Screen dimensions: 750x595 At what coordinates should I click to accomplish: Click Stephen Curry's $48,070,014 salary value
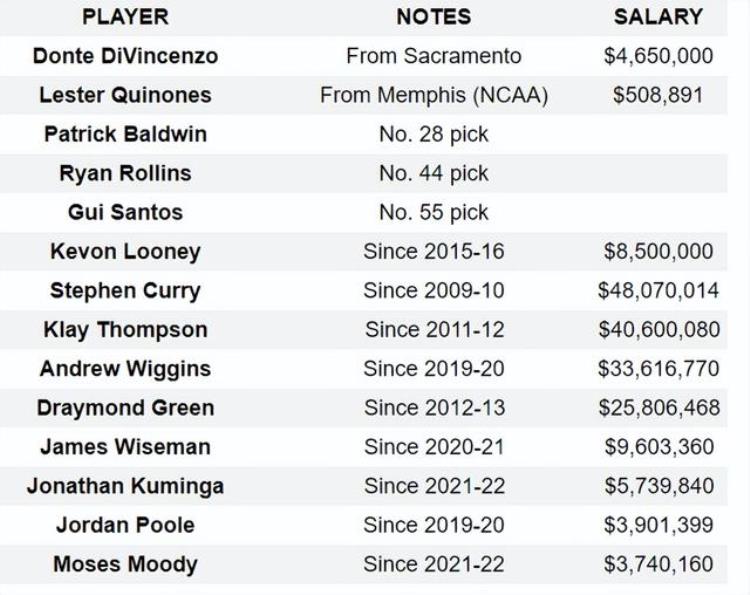tap(658, 291)
